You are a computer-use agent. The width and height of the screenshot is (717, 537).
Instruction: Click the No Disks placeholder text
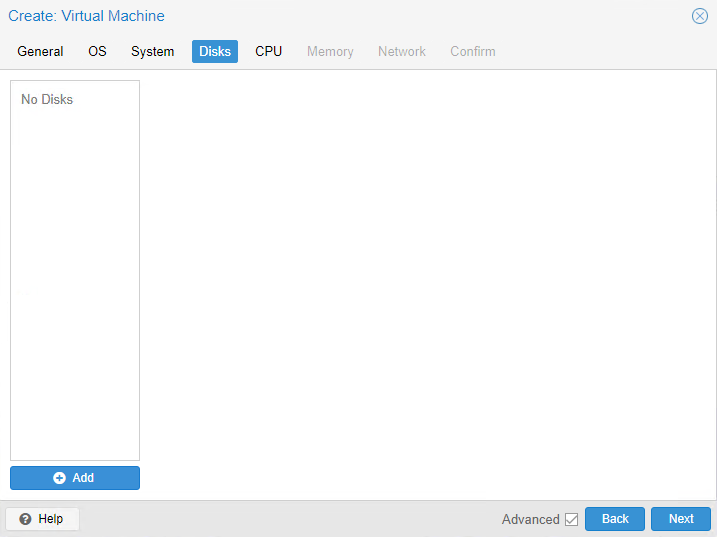[47, 99]
